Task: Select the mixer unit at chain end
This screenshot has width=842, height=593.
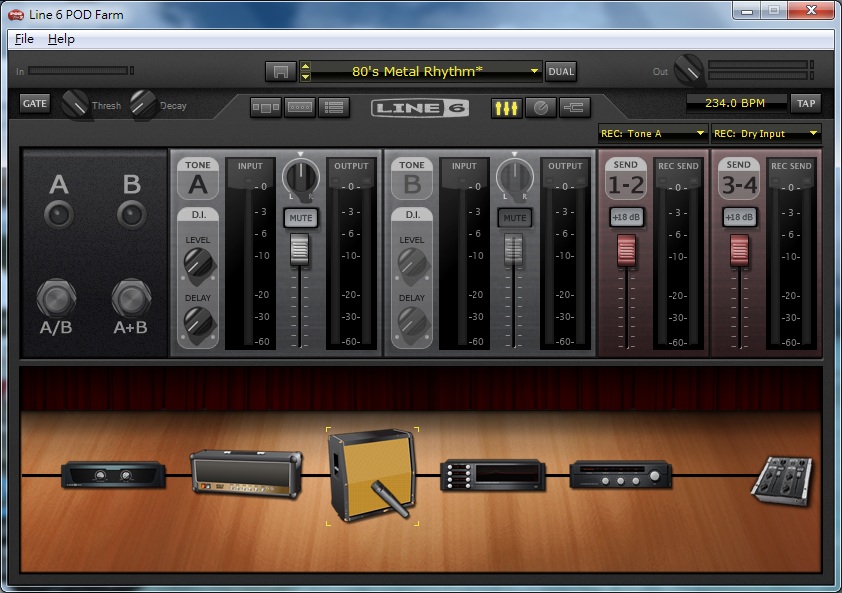Action: click(x=782, y=480)
